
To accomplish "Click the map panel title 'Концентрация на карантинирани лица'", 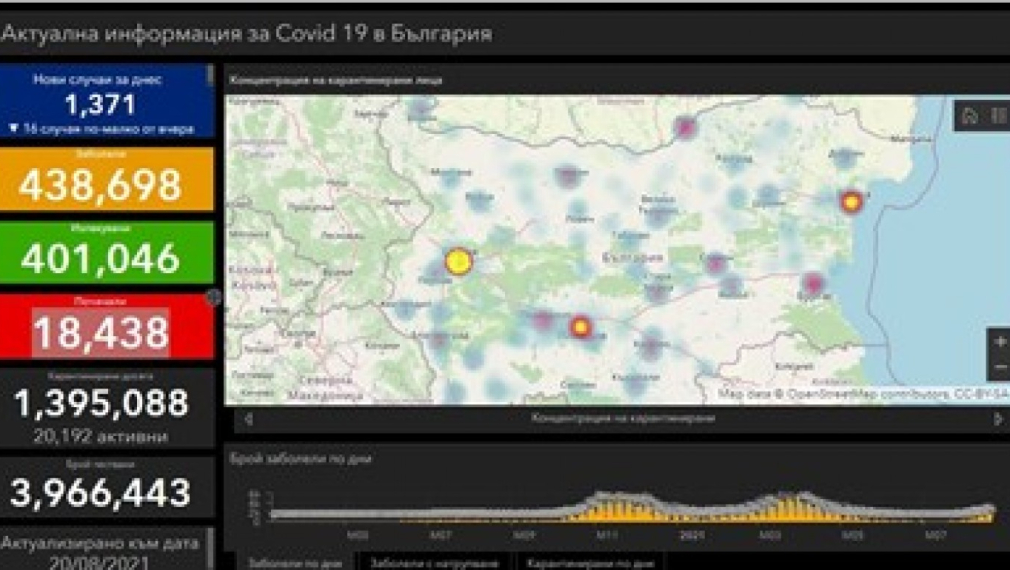I will [336, 81].
